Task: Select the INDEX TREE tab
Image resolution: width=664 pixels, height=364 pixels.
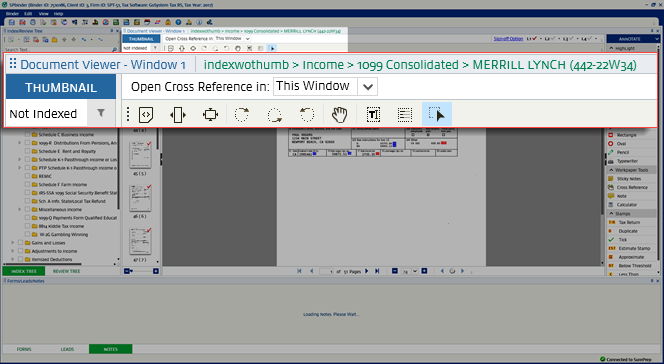Action: click(x=24, y=271)
